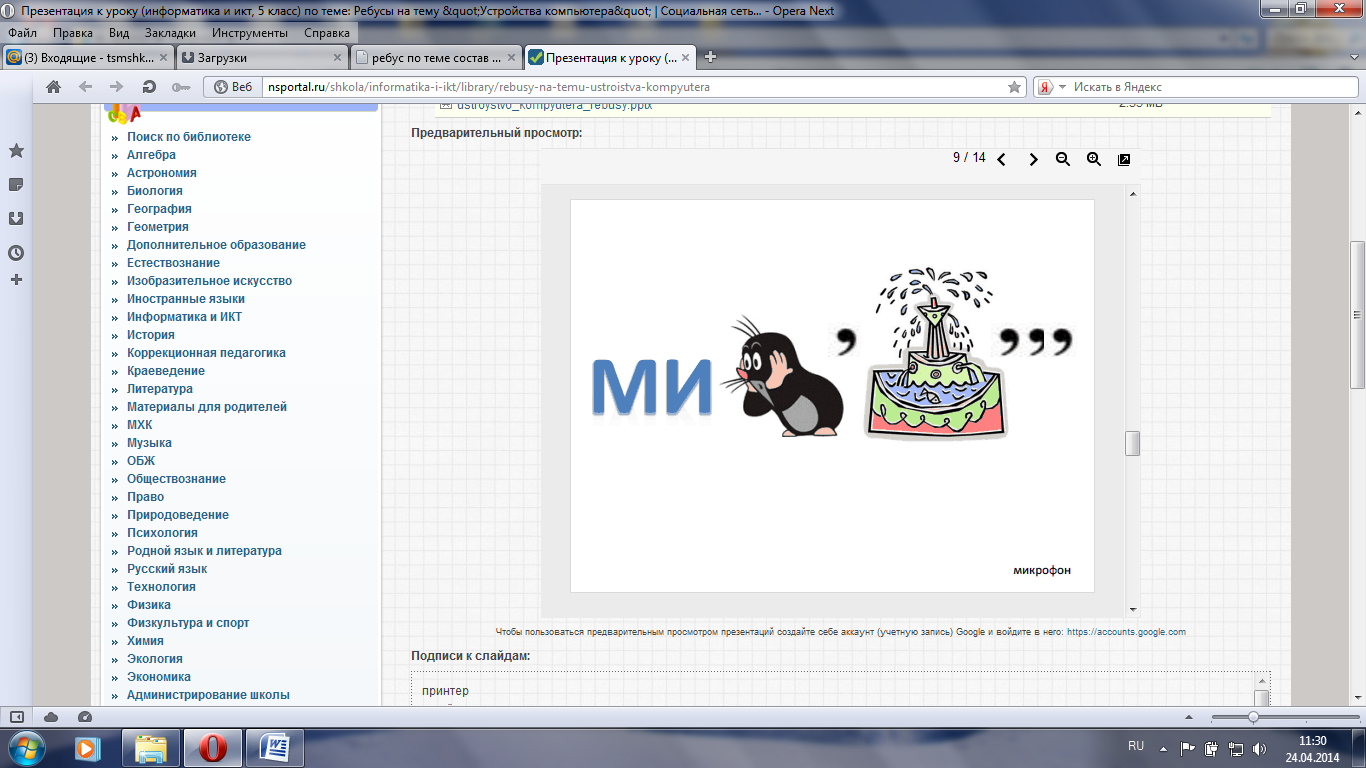This screenshot has width=1366, height=768.
Task: Open the Веб site info badge
Action: (x=234, y=87)
